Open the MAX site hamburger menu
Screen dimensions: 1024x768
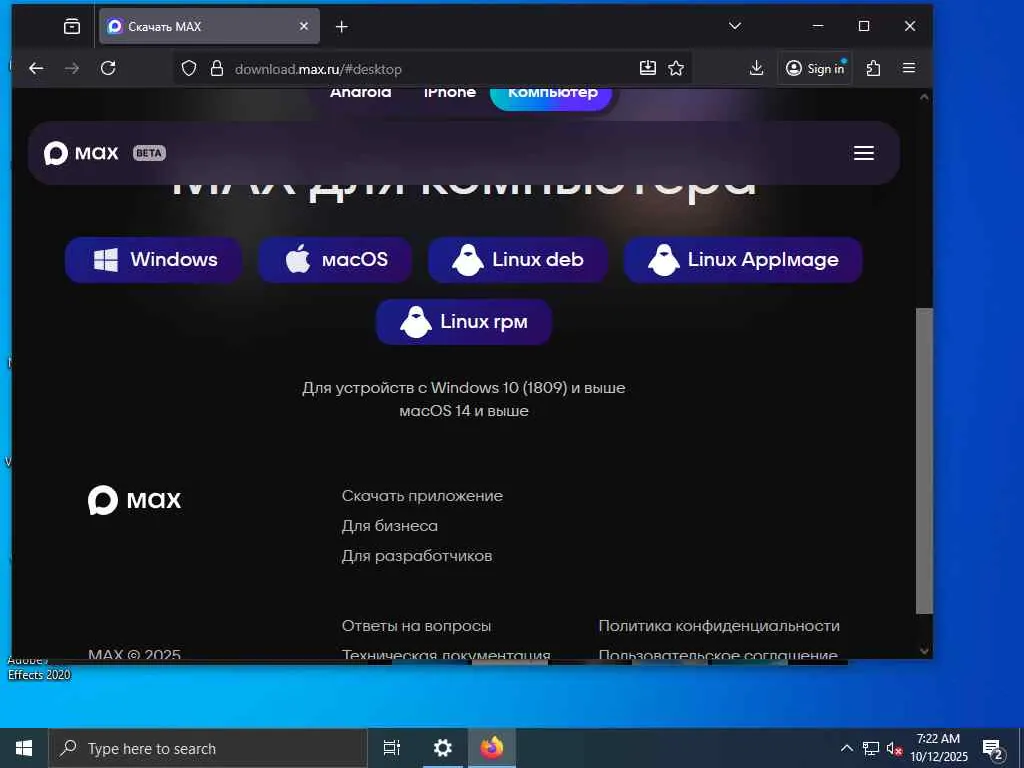tap(863, 153)
